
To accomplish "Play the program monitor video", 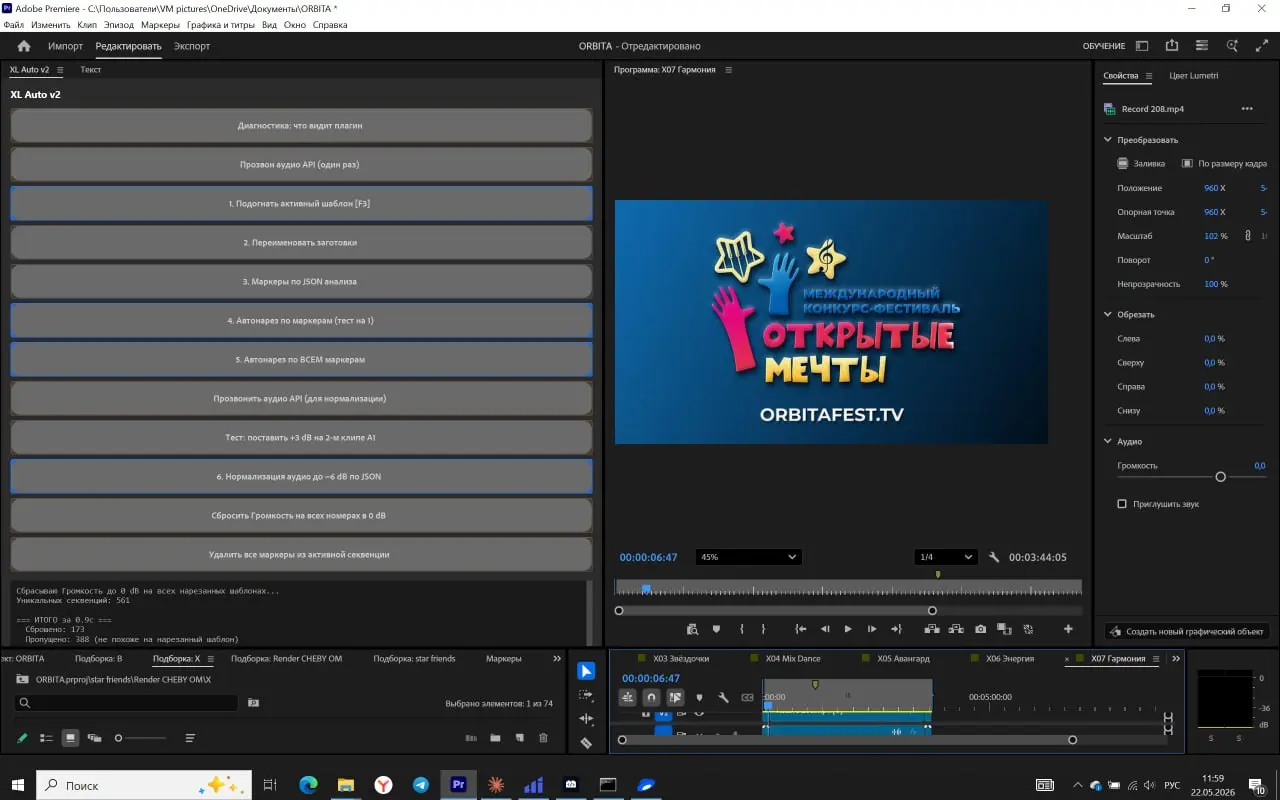I will point(848,629).
